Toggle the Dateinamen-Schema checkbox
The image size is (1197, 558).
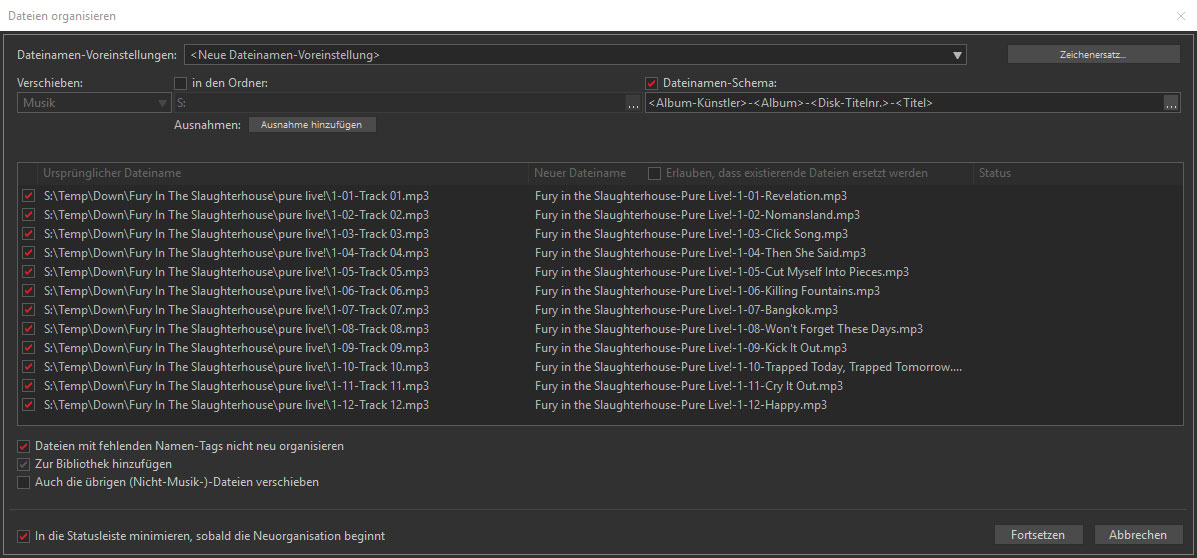pyautogui.click(x=652, y=83)
